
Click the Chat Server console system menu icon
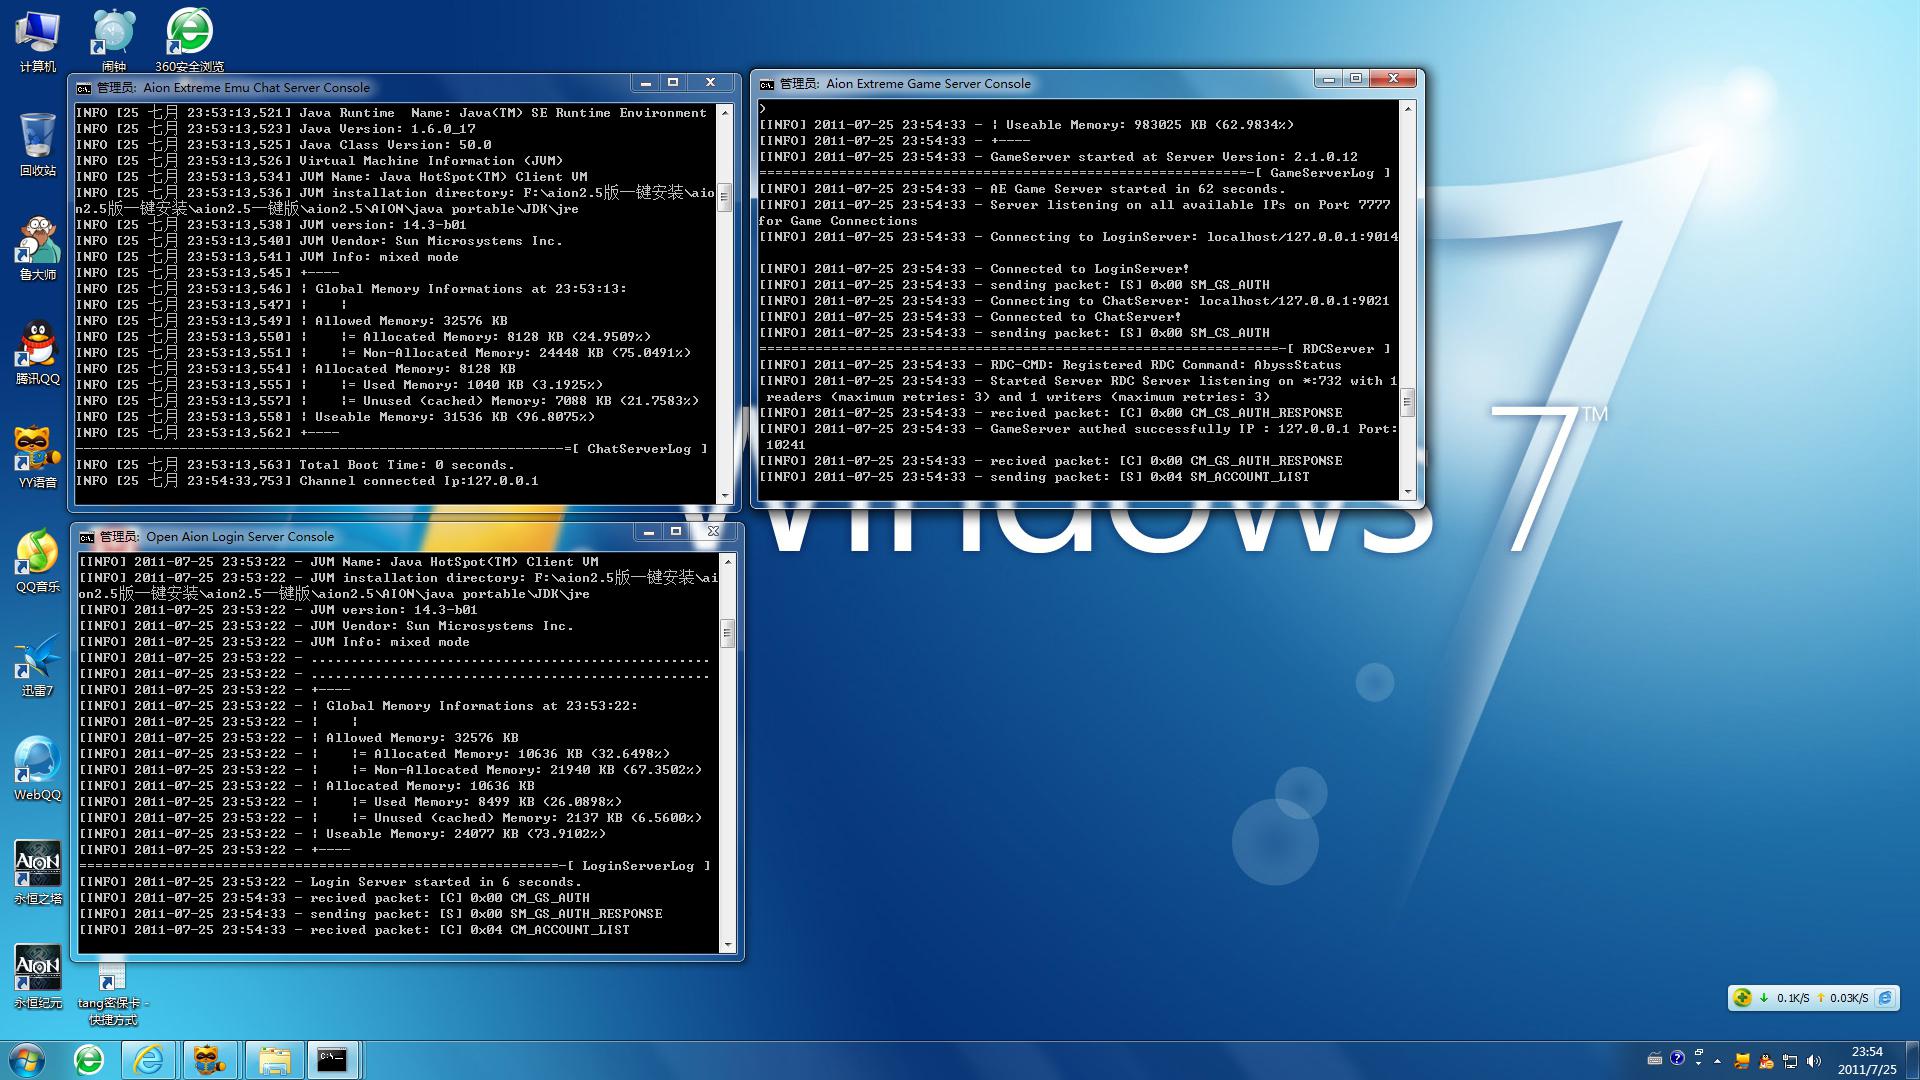(84, 88)
